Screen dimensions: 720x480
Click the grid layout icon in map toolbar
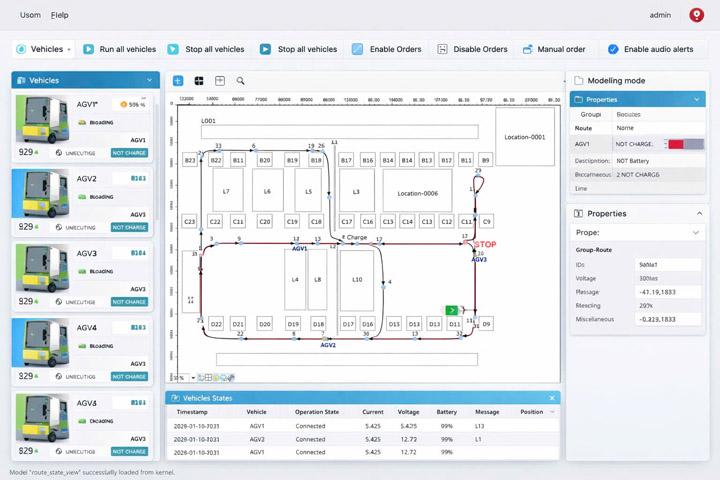point(199,81)
